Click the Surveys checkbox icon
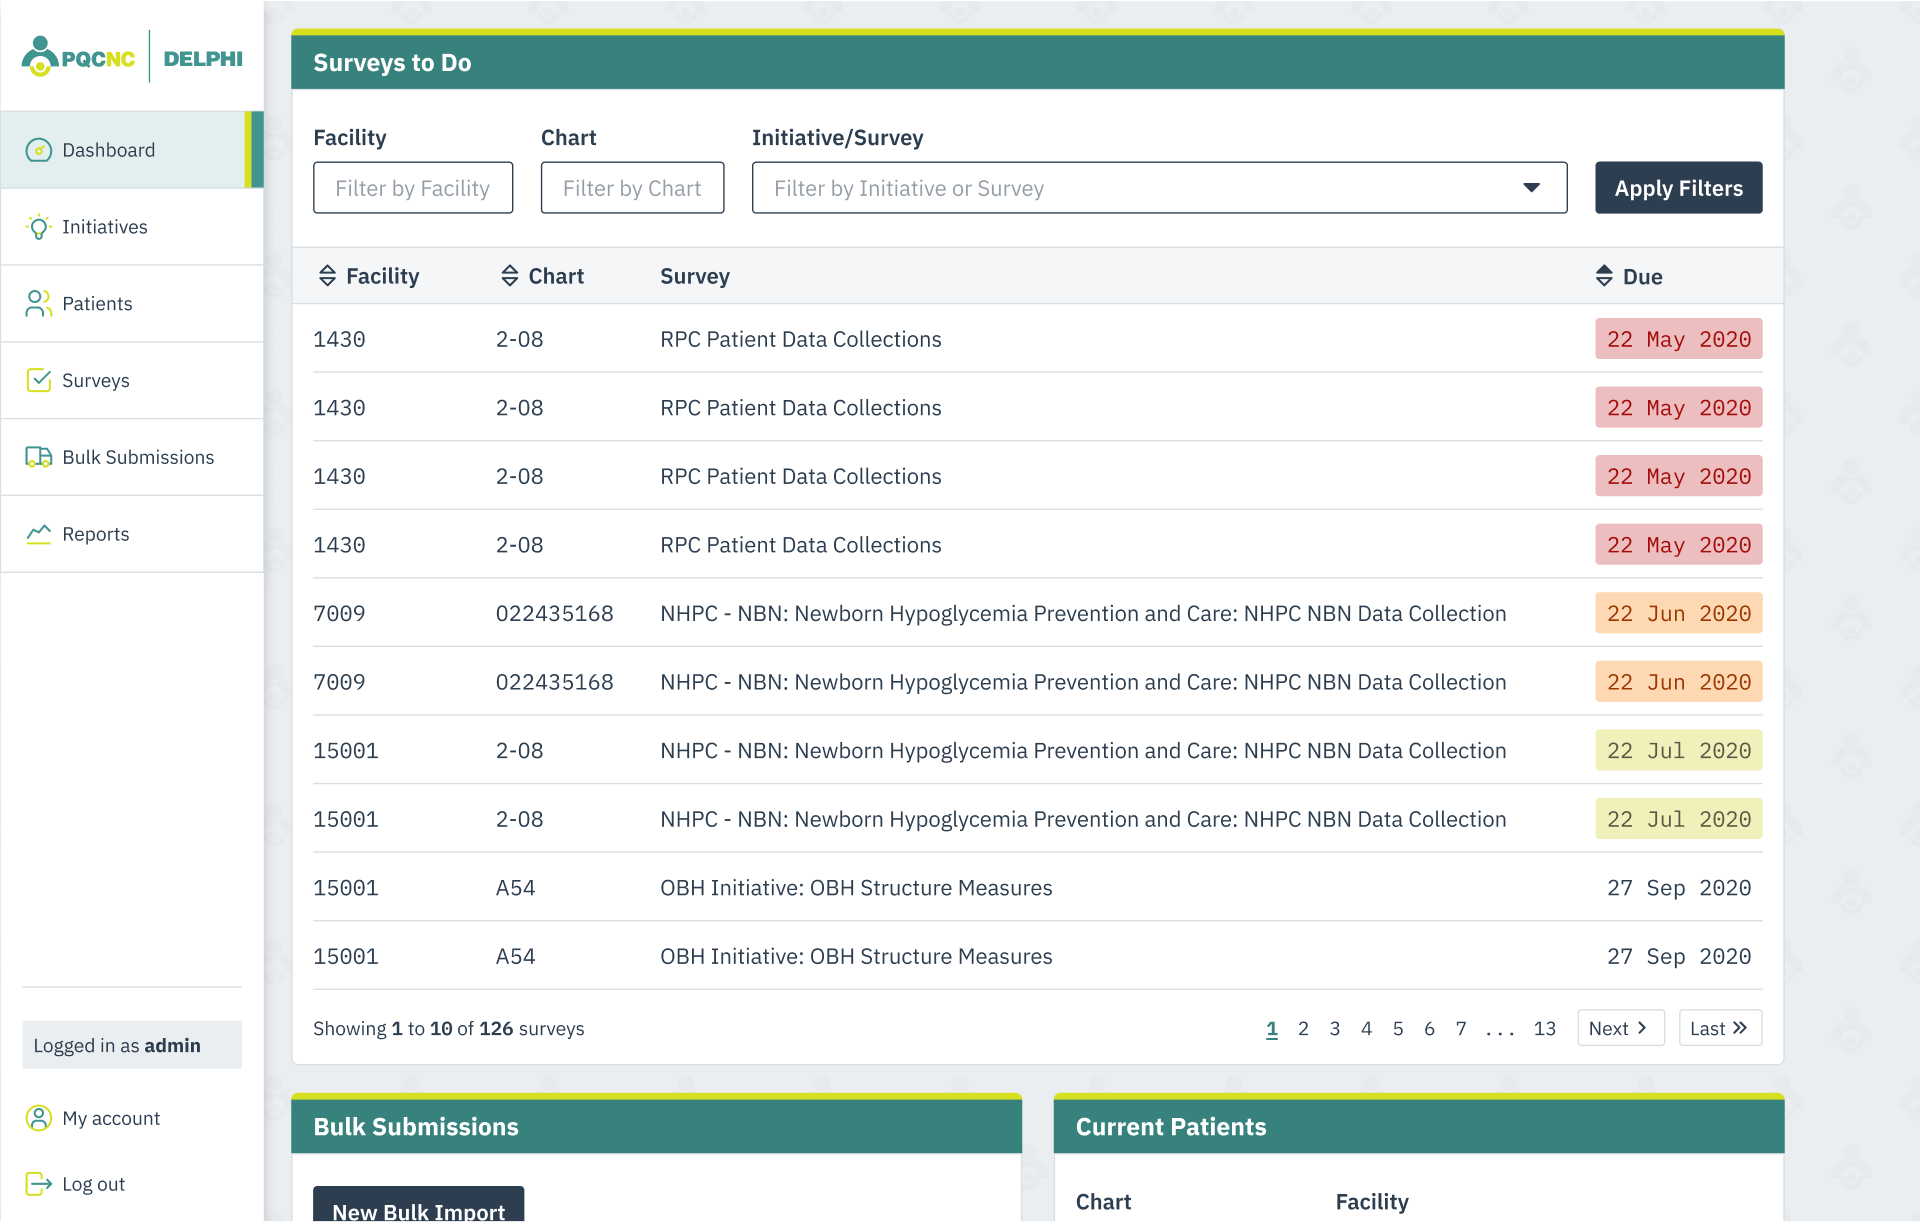Screen dimensions: 1920x1222 (x=38, y=380)
